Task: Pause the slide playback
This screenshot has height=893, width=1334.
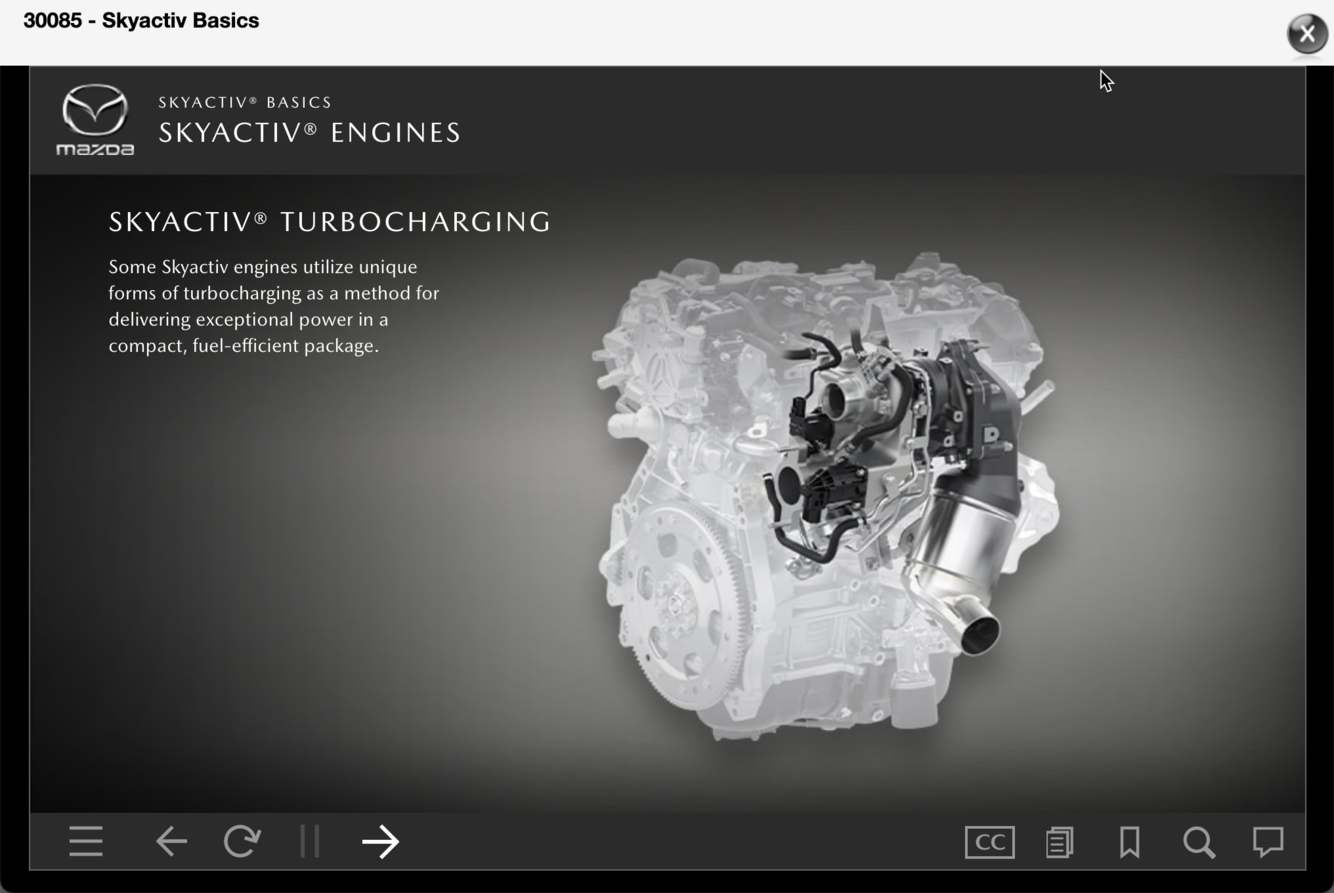Action: coord(310,841)
